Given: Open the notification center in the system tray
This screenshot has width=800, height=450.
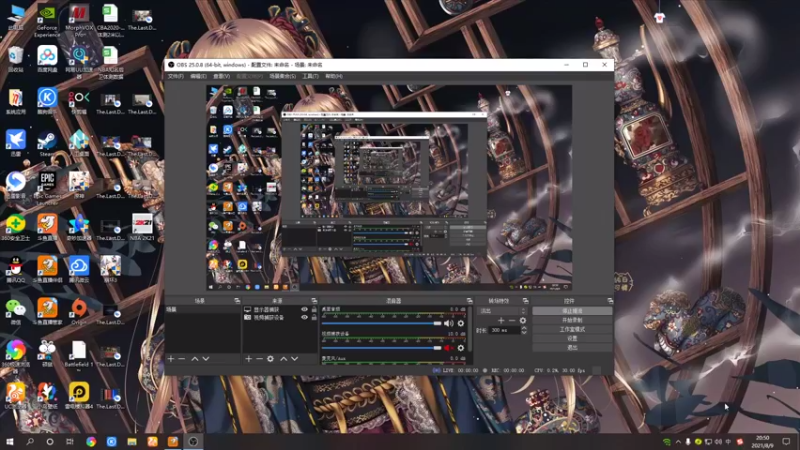Looking at the screenshot, I should click(x=786, y=441).
